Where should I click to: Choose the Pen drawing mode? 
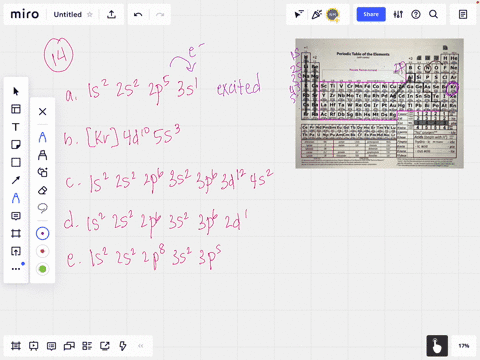[x=42, y=137]
